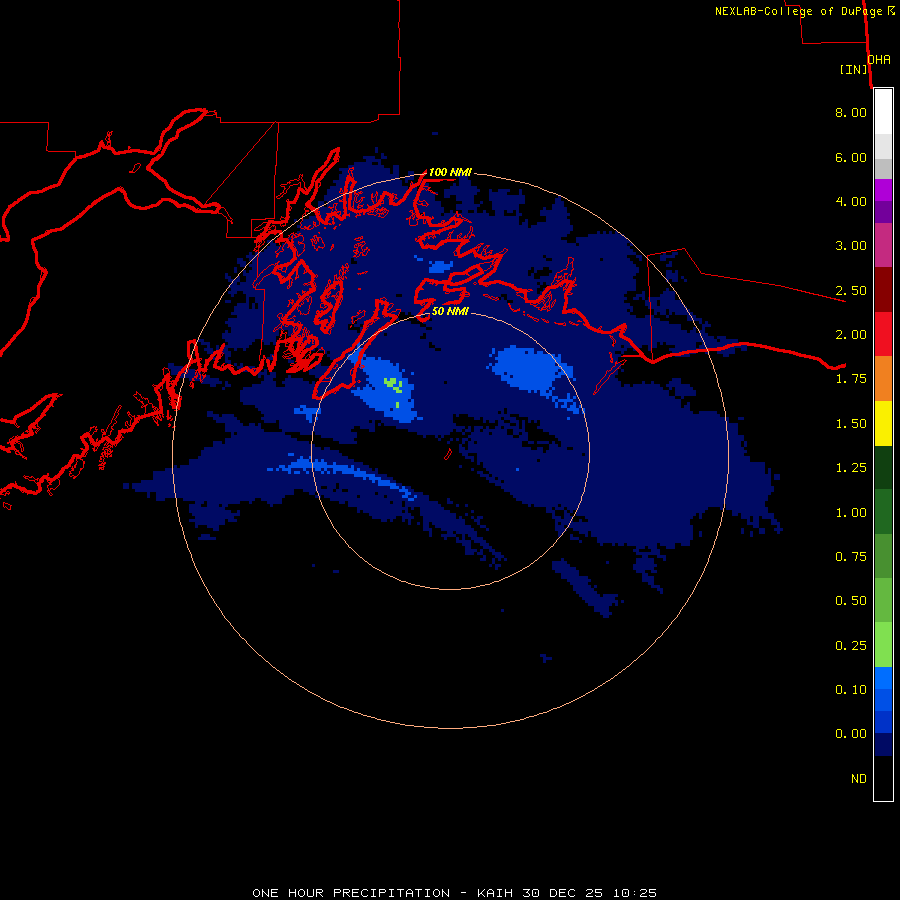This screenshot has width=900, height=900.
Task: Click the 6.00 legend value
Action: [851, 157]
